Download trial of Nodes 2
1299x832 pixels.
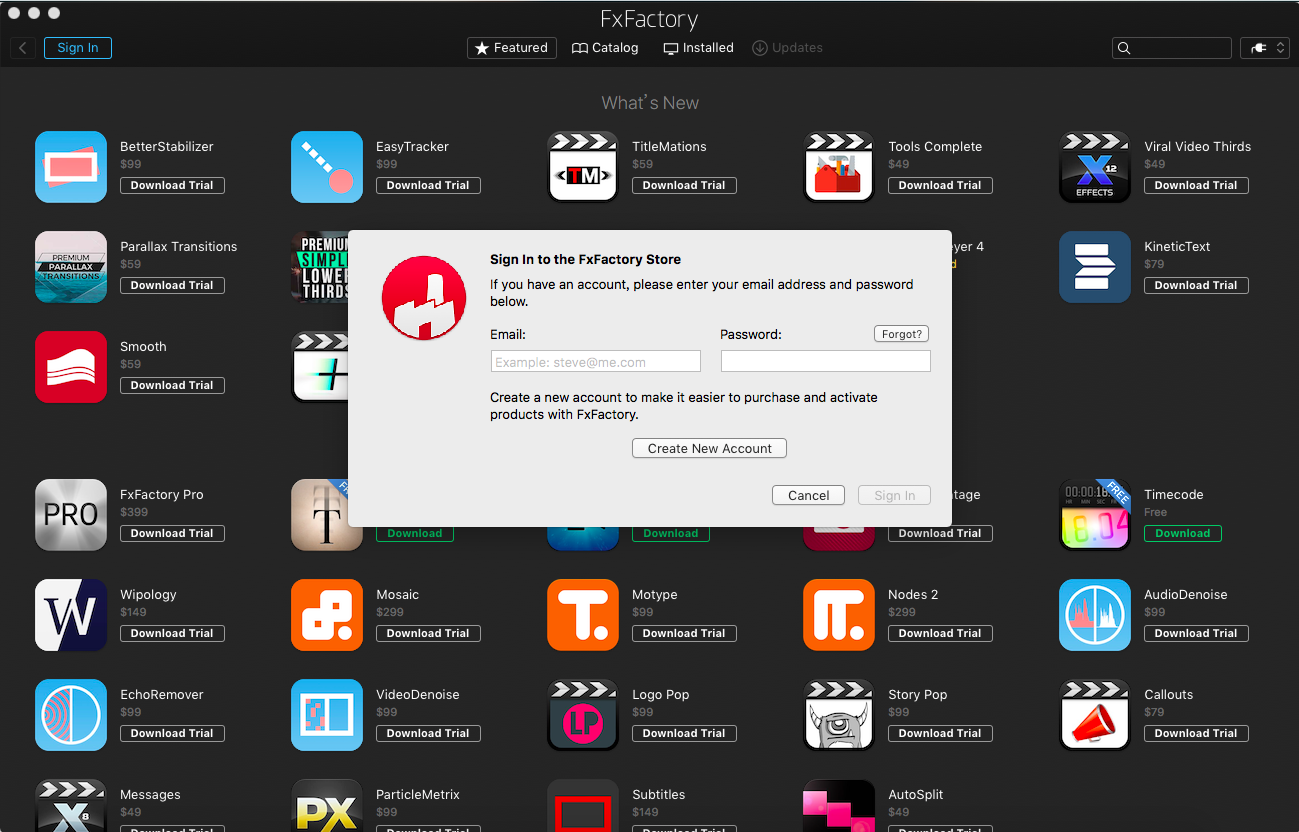click(940, 633)
